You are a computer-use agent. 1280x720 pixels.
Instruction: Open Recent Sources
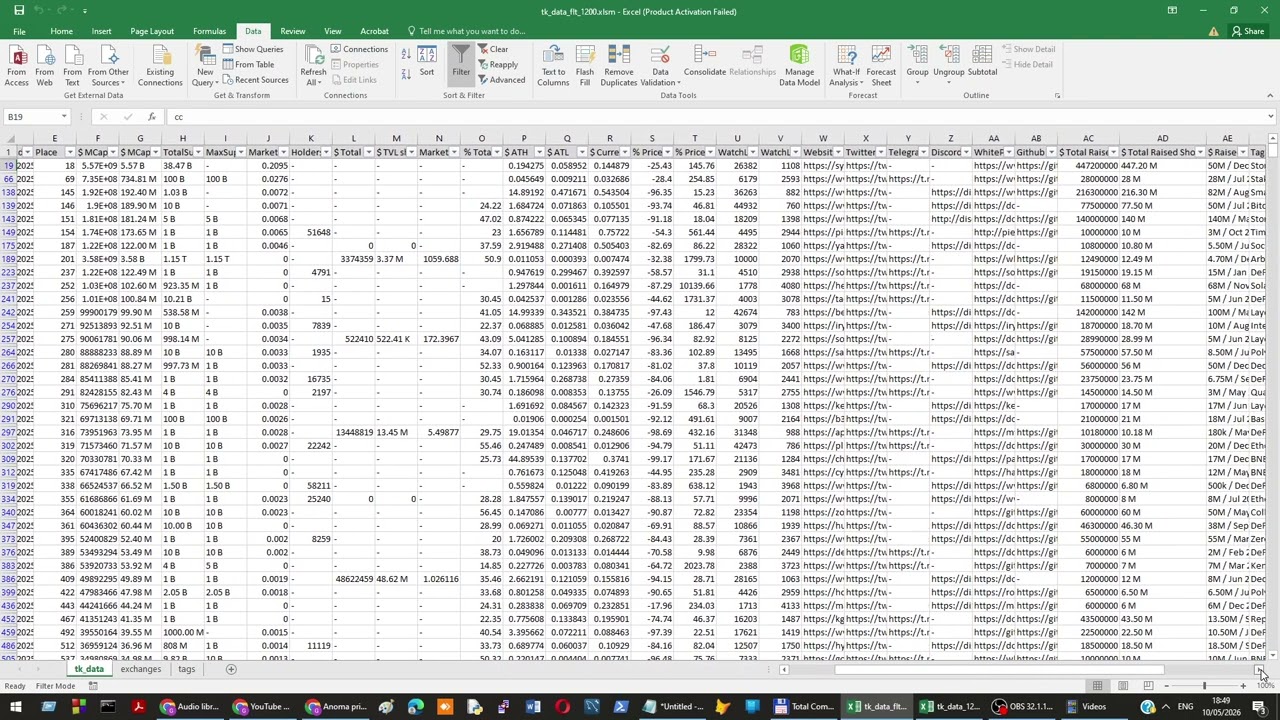tap(255, 80)
